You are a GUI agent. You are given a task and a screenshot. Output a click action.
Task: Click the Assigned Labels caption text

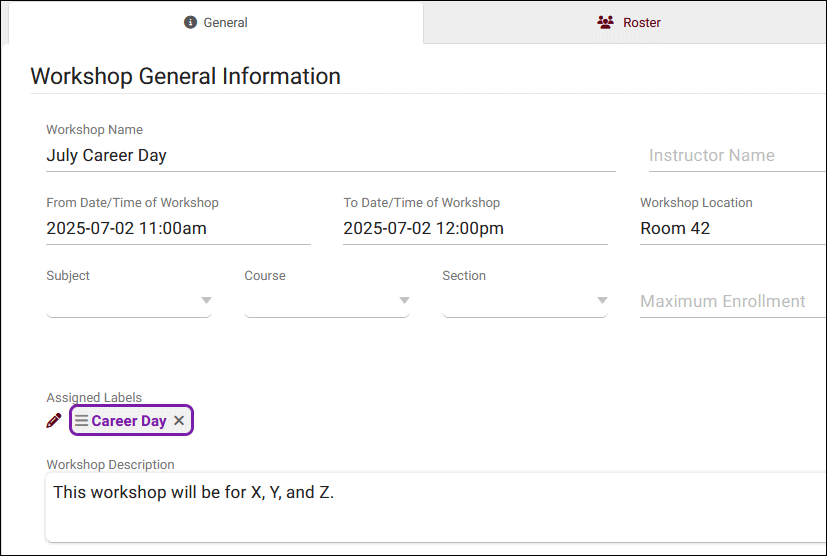94,398
